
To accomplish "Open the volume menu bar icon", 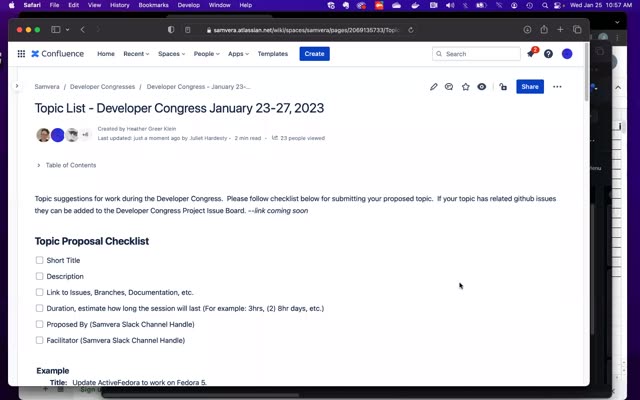I will pyautogui.click(x=450, y=5).
